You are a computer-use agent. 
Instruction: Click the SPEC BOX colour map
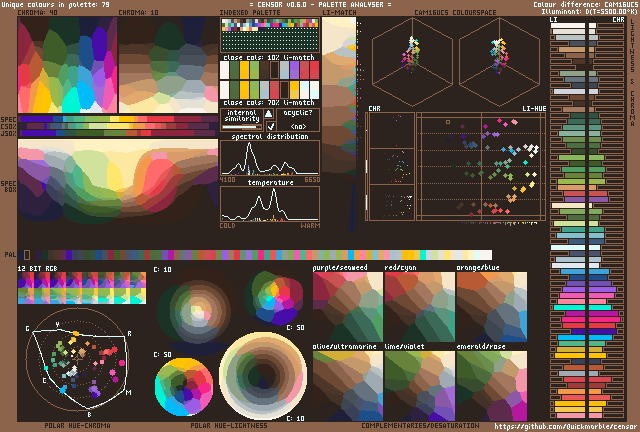pos(118,181)
